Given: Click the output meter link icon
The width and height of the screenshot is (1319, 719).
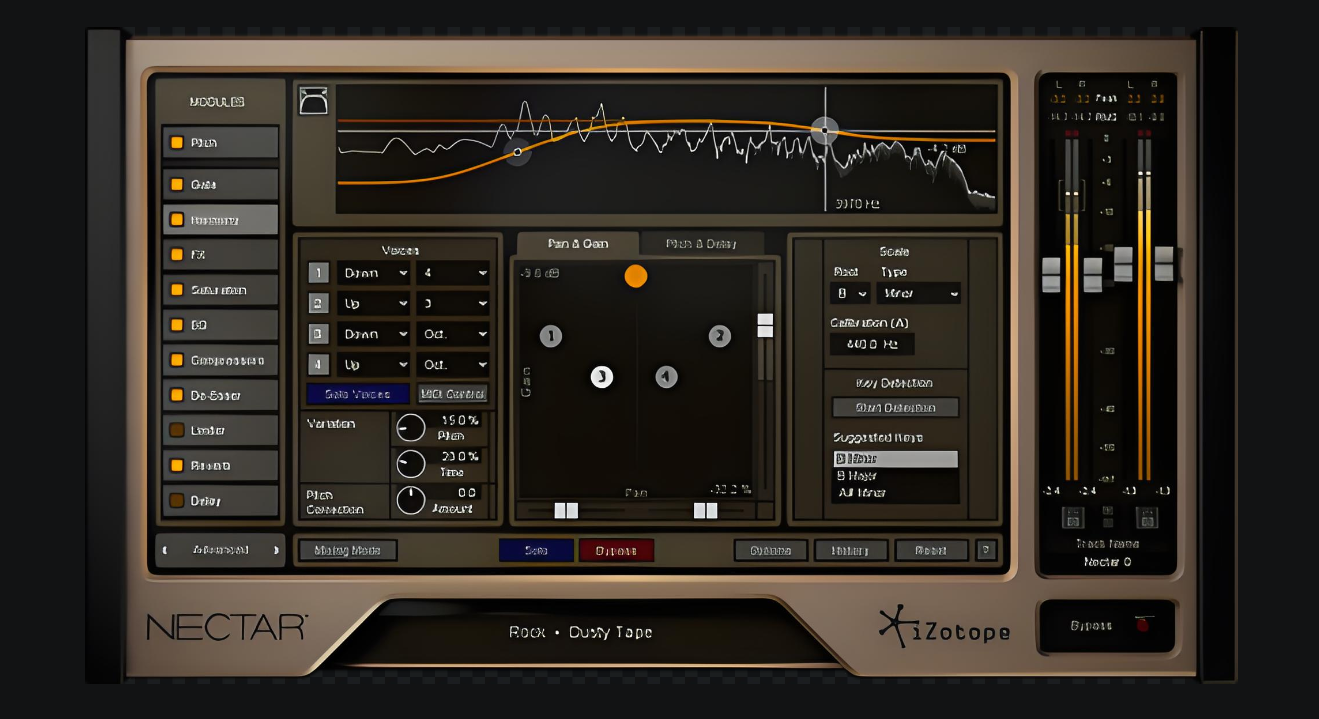Looking at the screenshot, I should coord(1146,517).
